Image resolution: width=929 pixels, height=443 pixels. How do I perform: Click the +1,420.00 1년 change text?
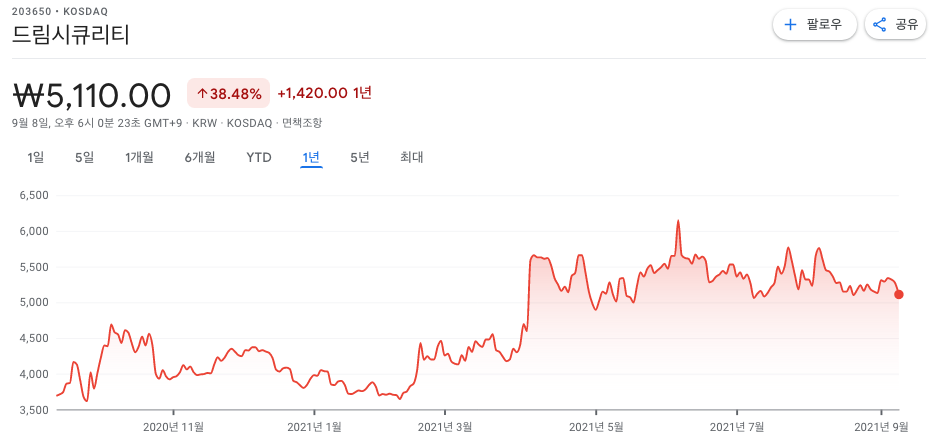point(325,93)
